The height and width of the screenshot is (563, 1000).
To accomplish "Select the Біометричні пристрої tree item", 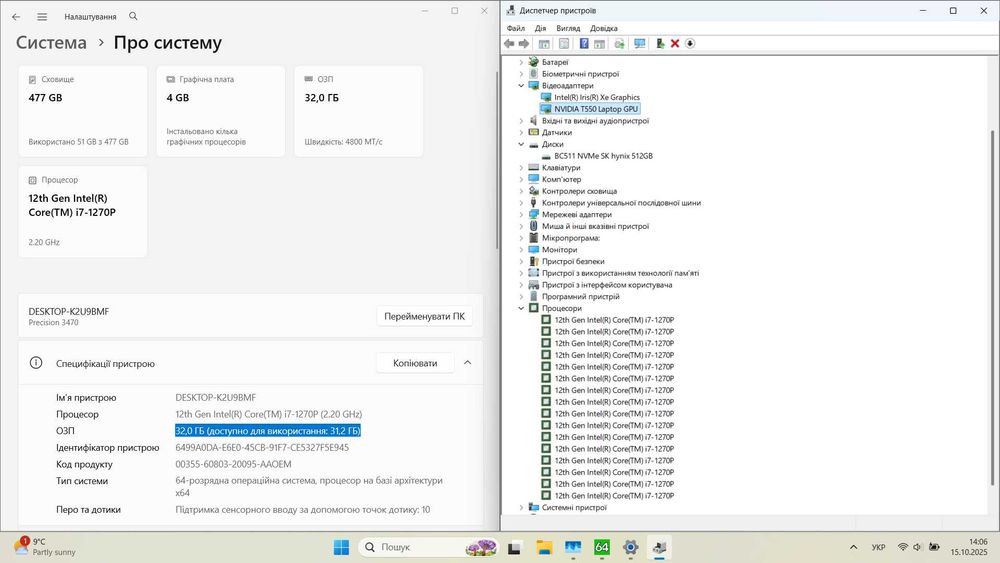I will click(580, 74).
